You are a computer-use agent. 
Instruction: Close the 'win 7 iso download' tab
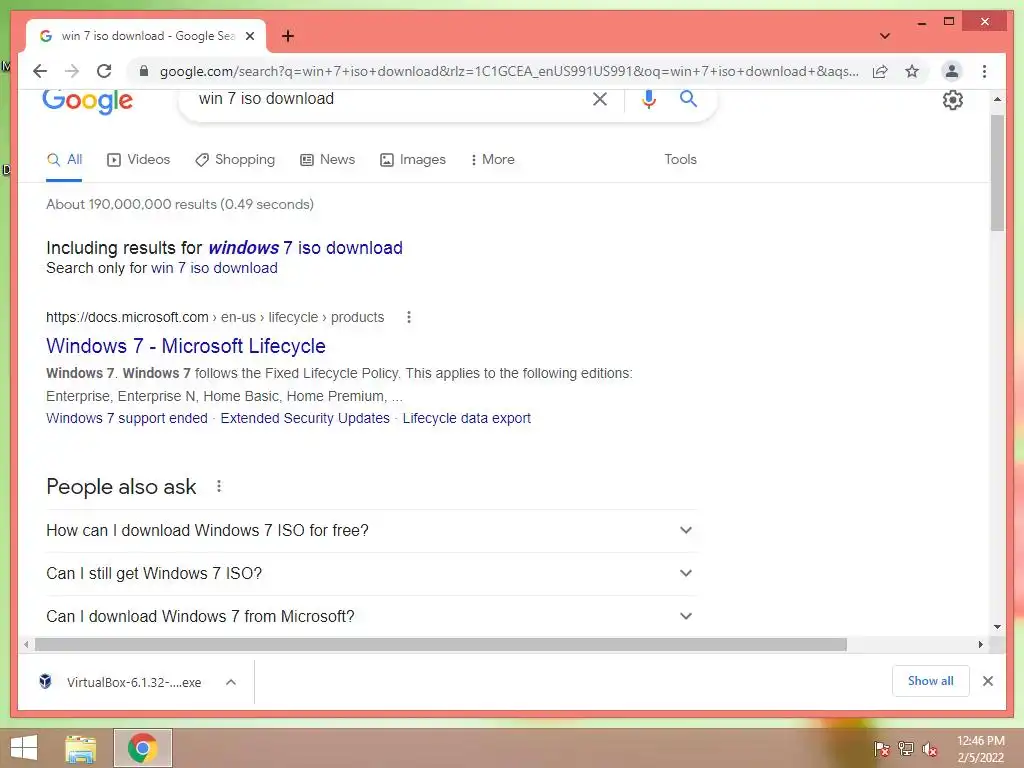pos(249,36)
